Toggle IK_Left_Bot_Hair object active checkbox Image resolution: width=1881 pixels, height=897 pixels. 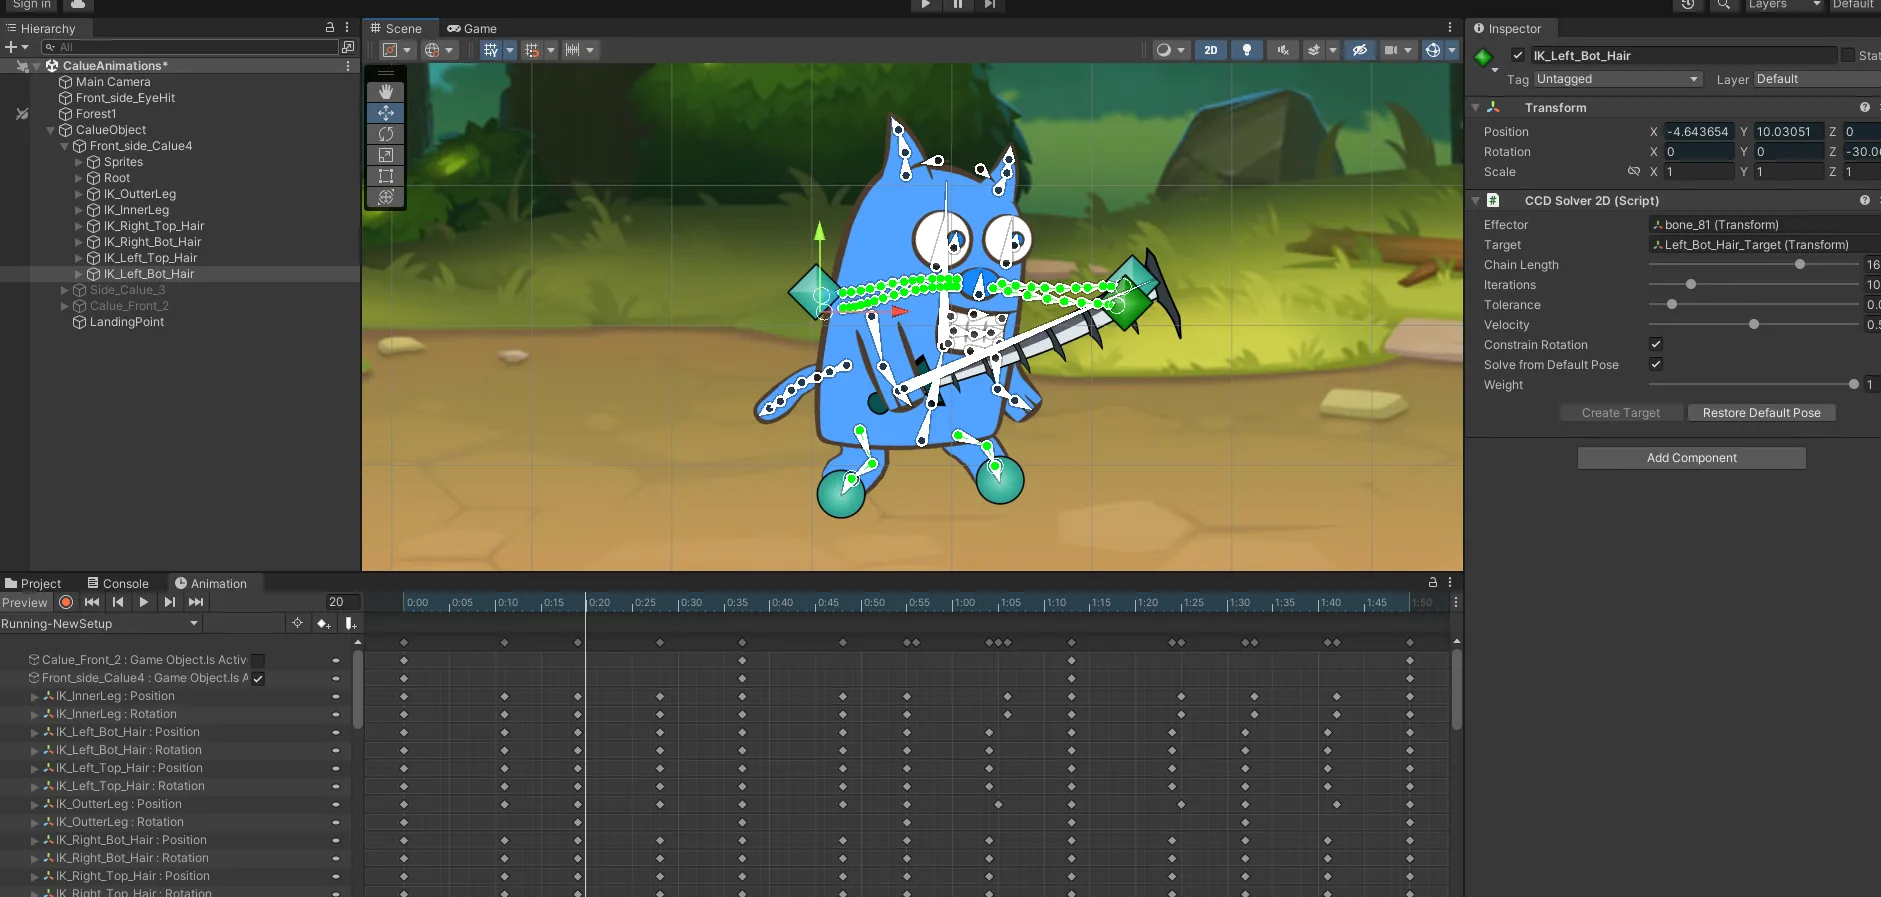[1518, 56]
